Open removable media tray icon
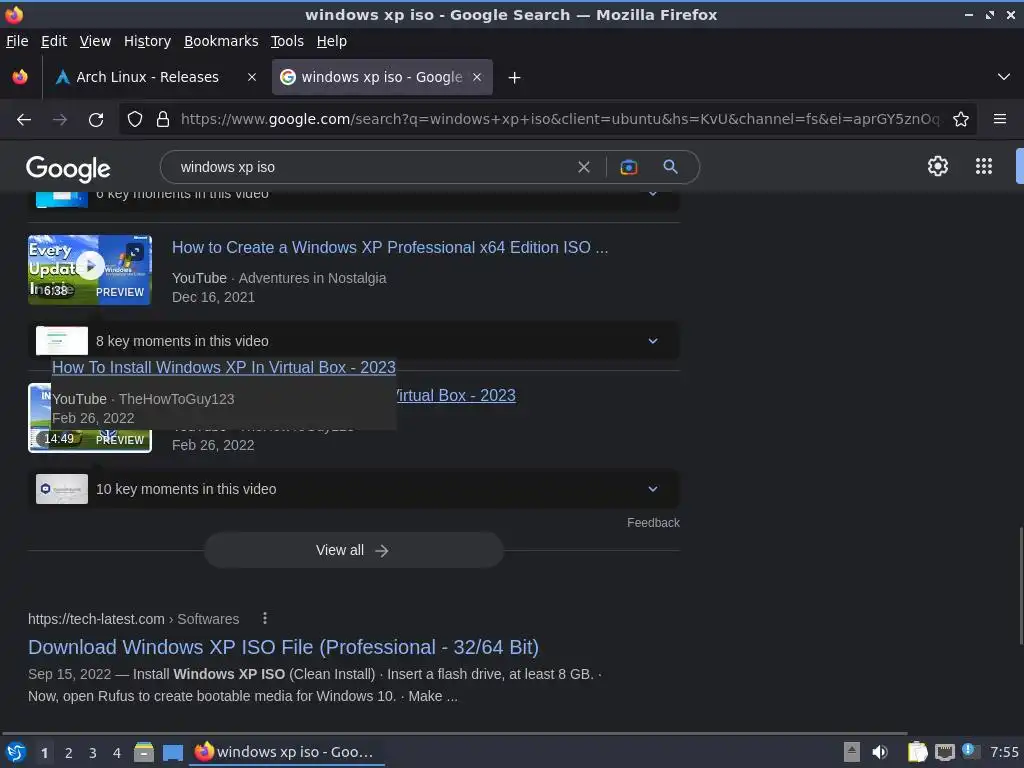This screenshot has width=1024, height=768. [x=852, y=752]
